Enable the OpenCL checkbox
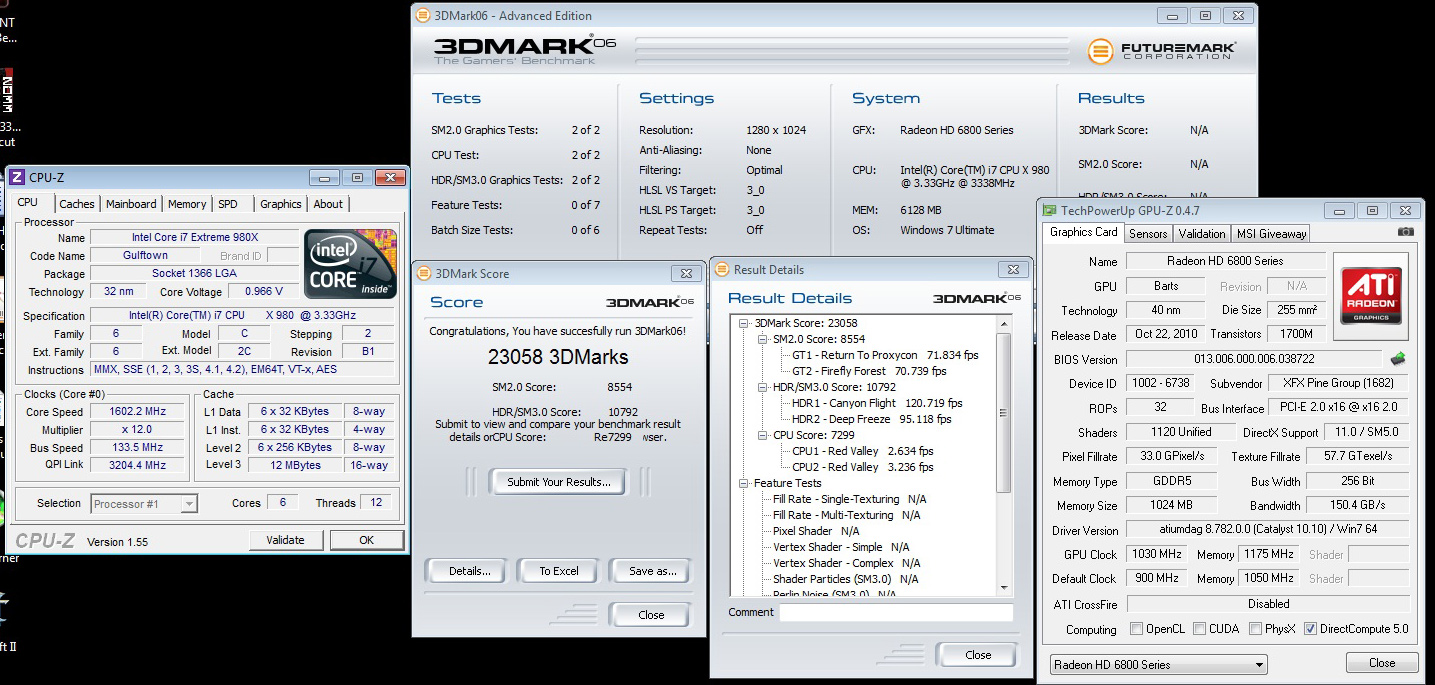 [1136, 629]
